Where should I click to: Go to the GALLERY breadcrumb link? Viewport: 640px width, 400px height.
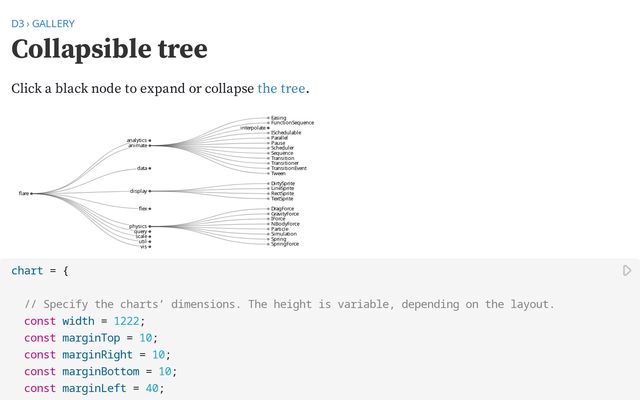point(53,23)
